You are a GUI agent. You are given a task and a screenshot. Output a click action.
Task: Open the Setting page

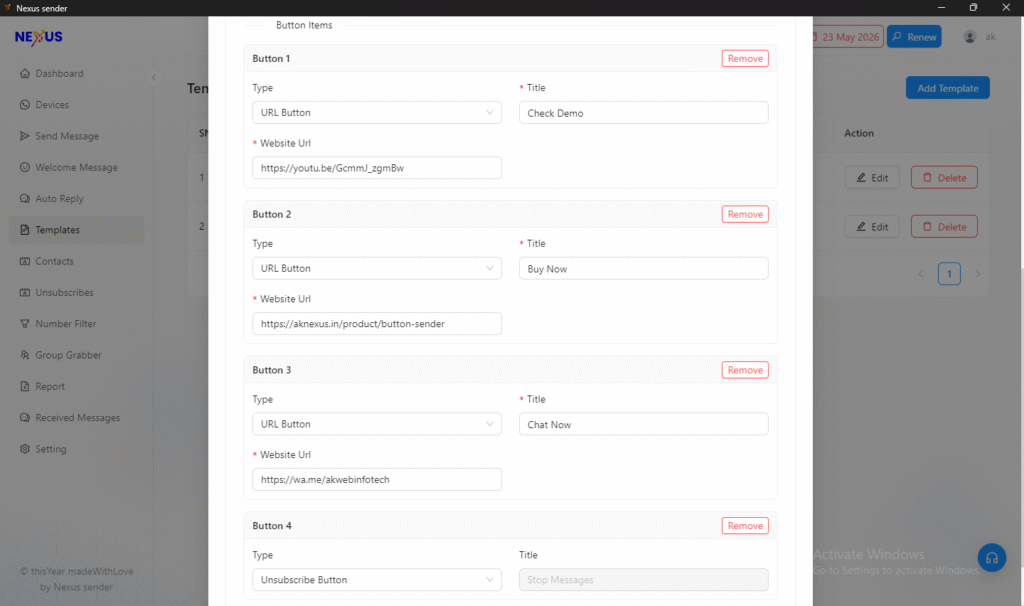76,449
